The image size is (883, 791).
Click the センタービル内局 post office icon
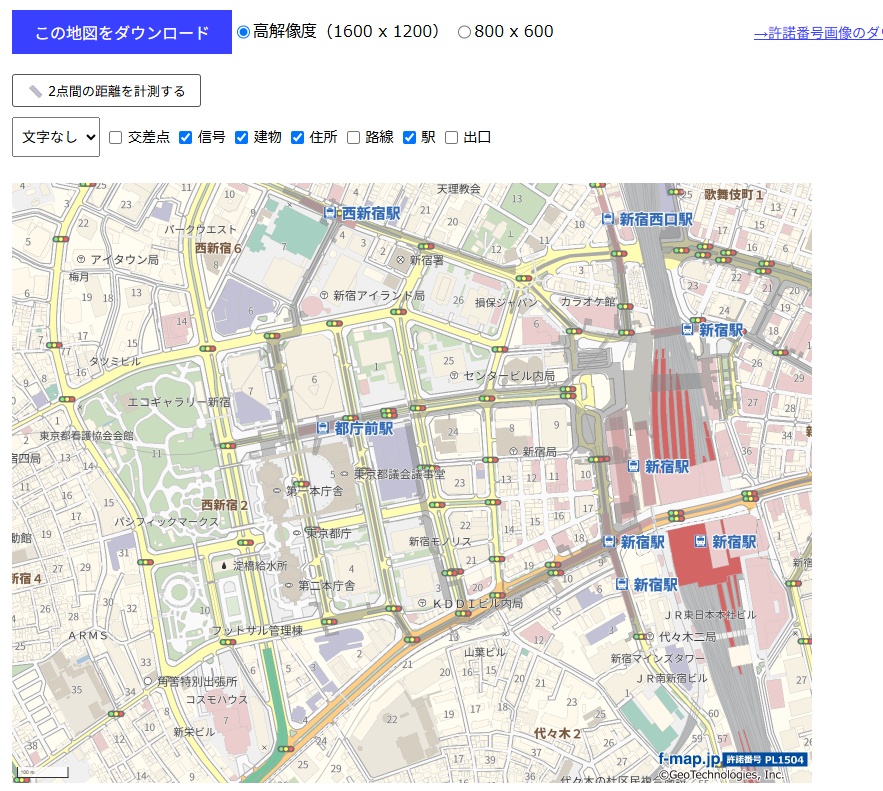(x=454, y=375)
